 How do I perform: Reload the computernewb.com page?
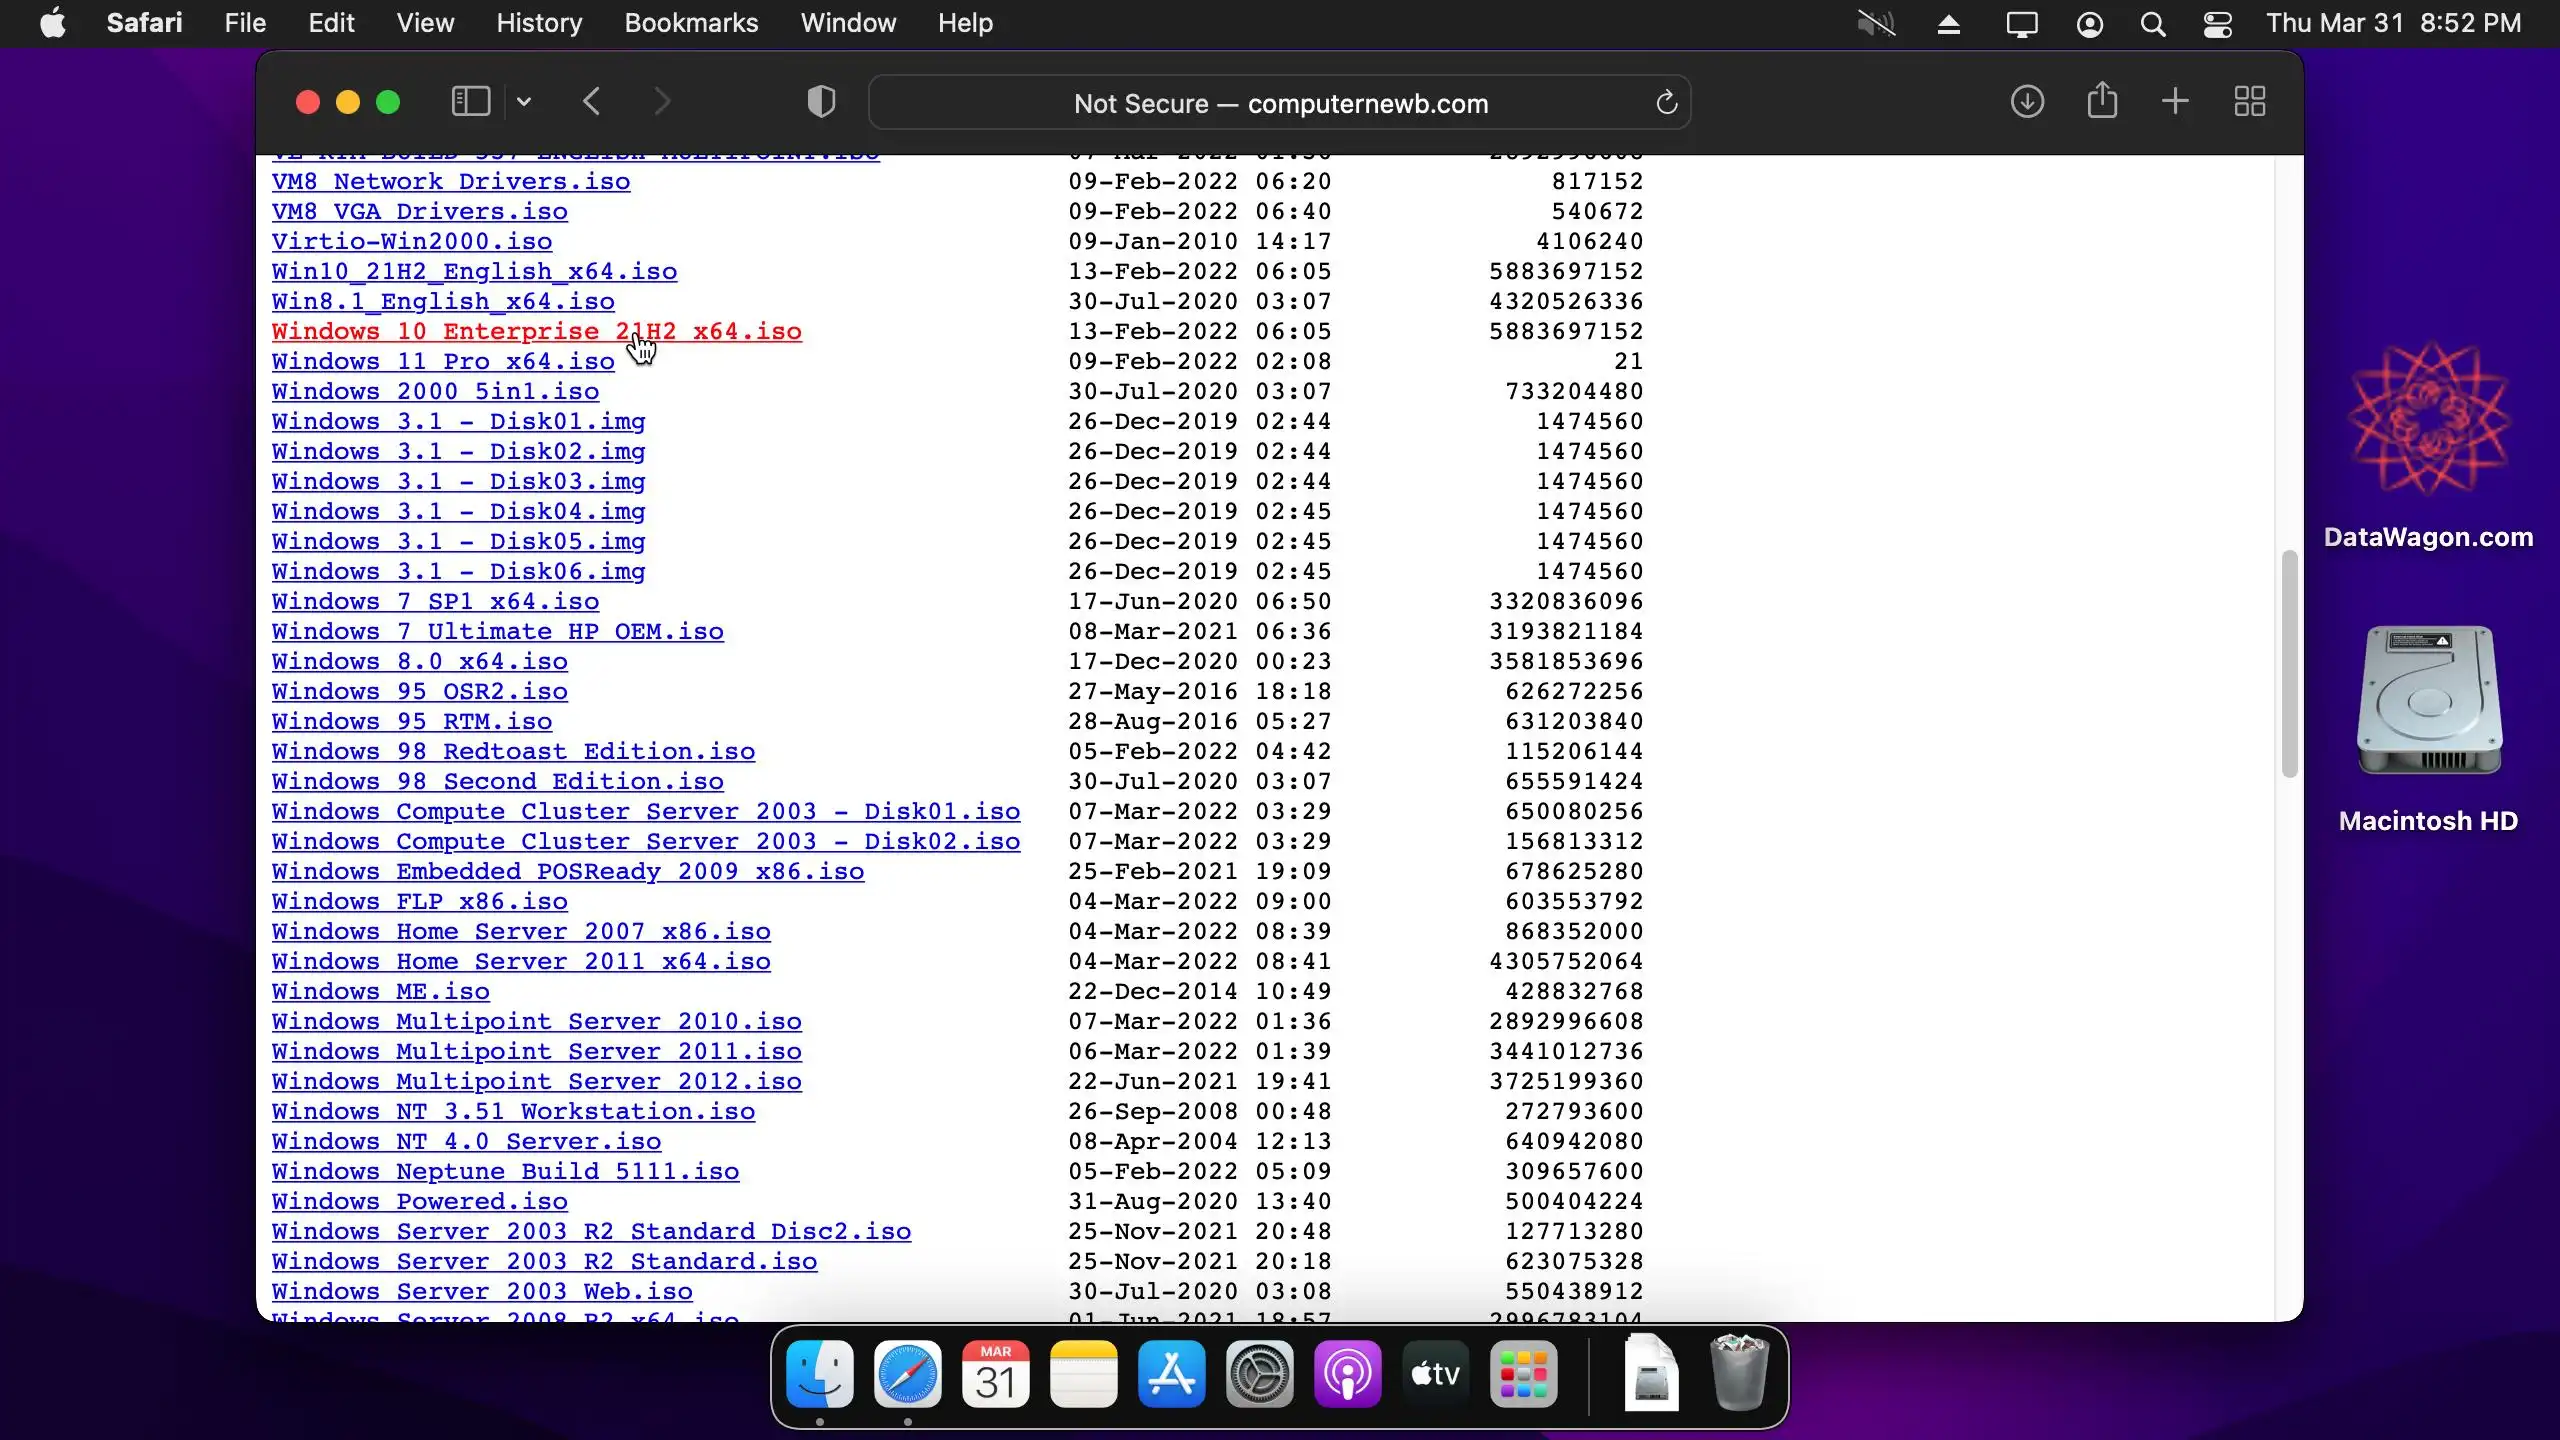1666,103
